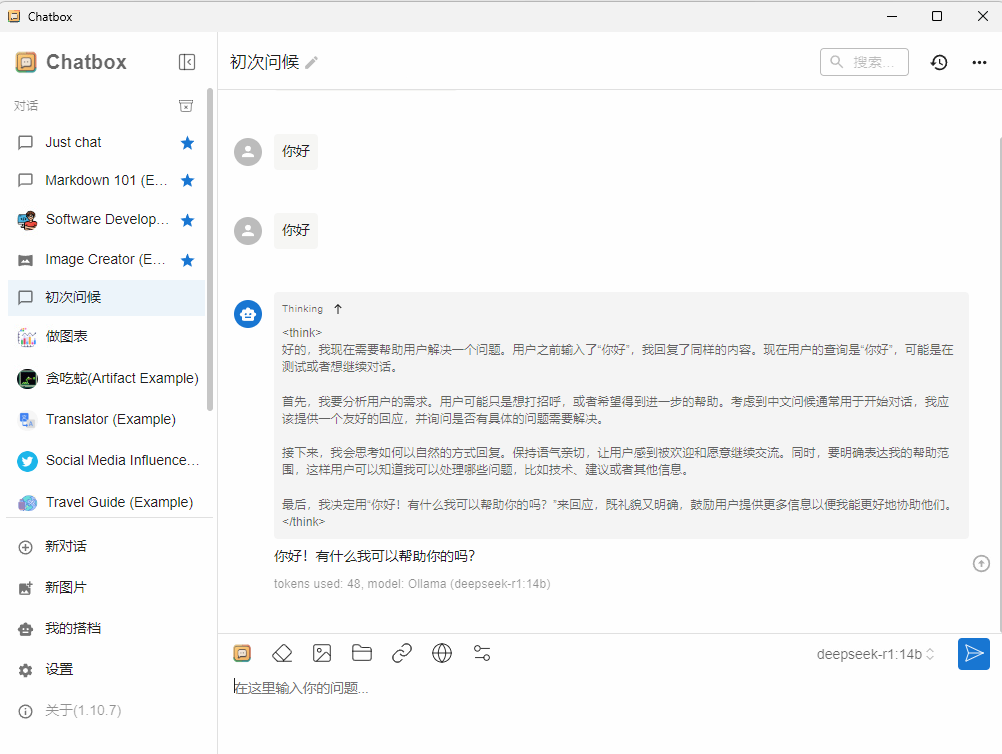Viewport: 1002px width, 754px height.
Task: Click the eraser clear-context icon
Action: 282,653
